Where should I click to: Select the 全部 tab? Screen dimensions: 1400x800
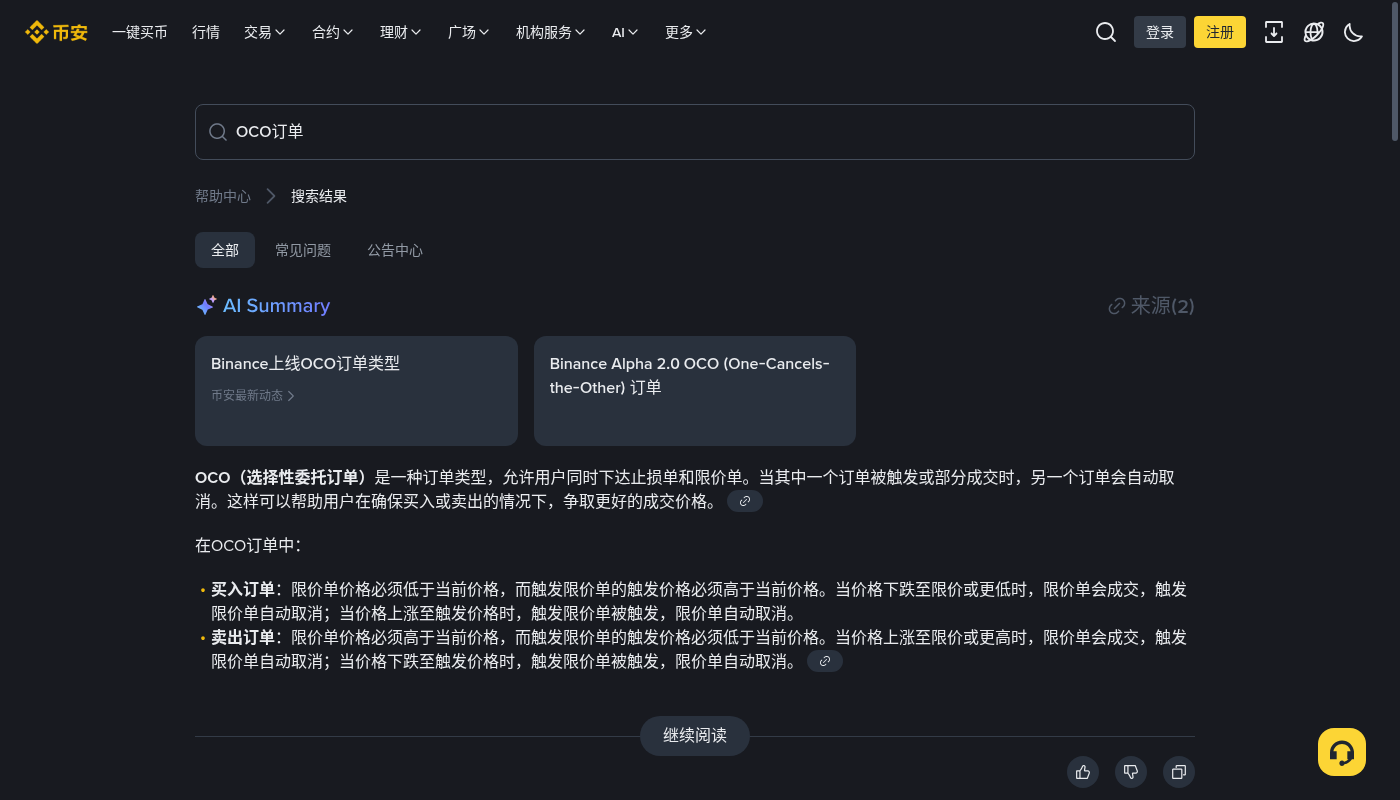(225, 250)
